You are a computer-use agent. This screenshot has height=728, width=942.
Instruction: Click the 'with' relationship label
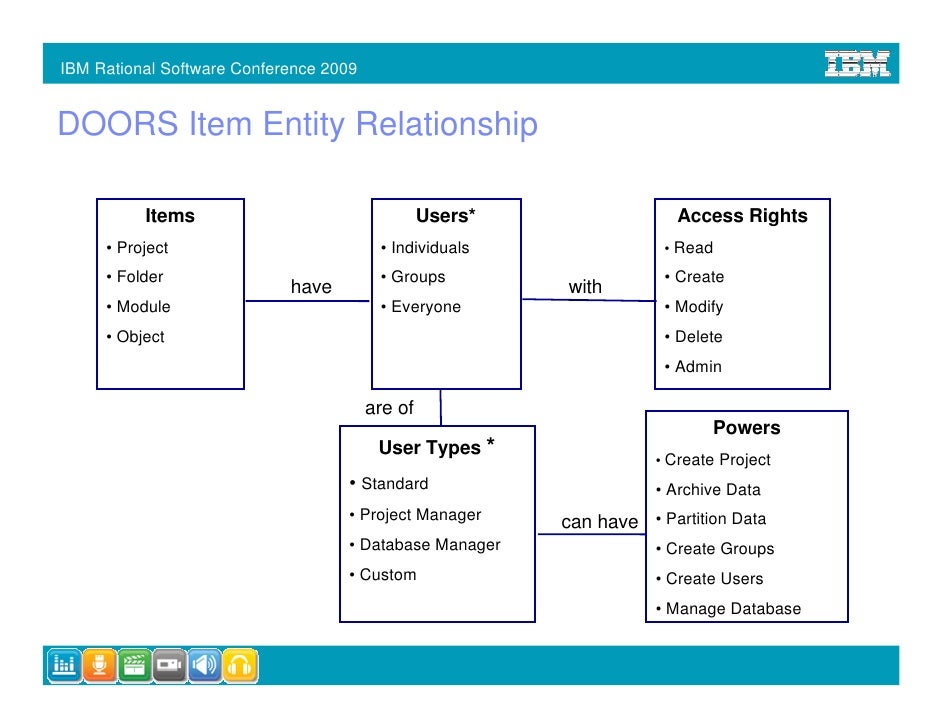[585, 287]
